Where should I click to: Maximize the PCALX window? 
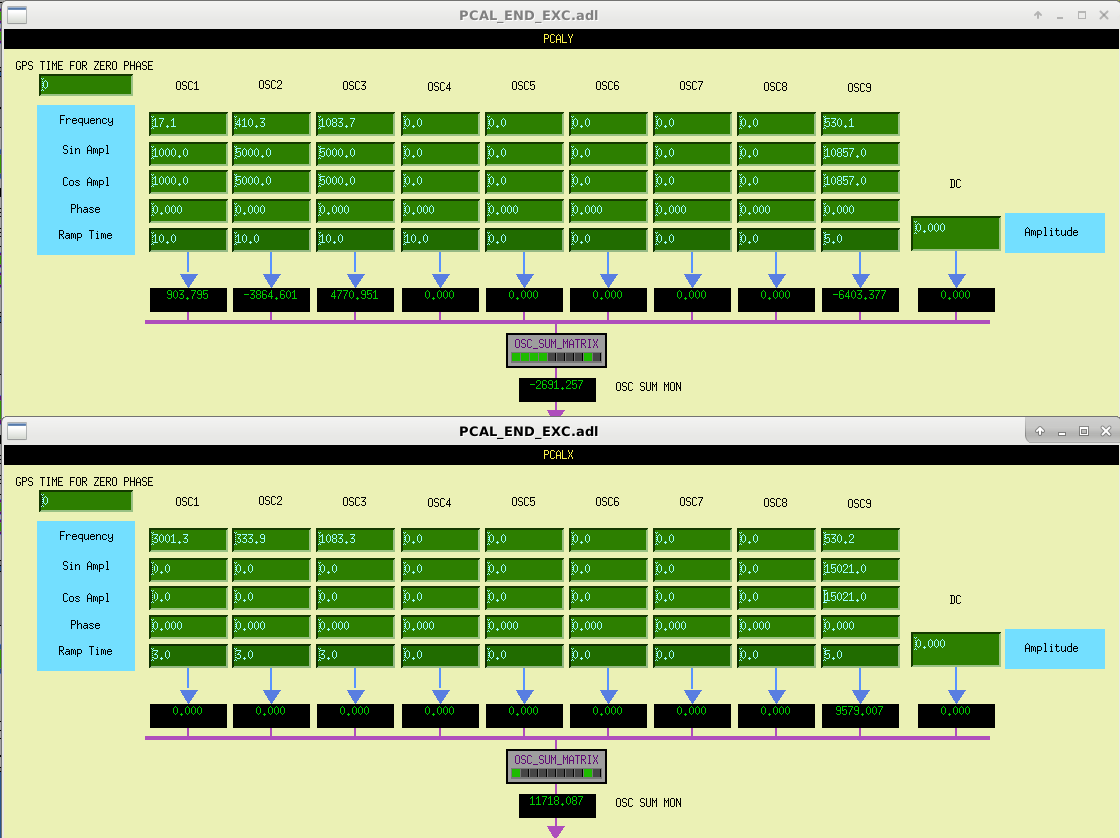point(1083,431)
